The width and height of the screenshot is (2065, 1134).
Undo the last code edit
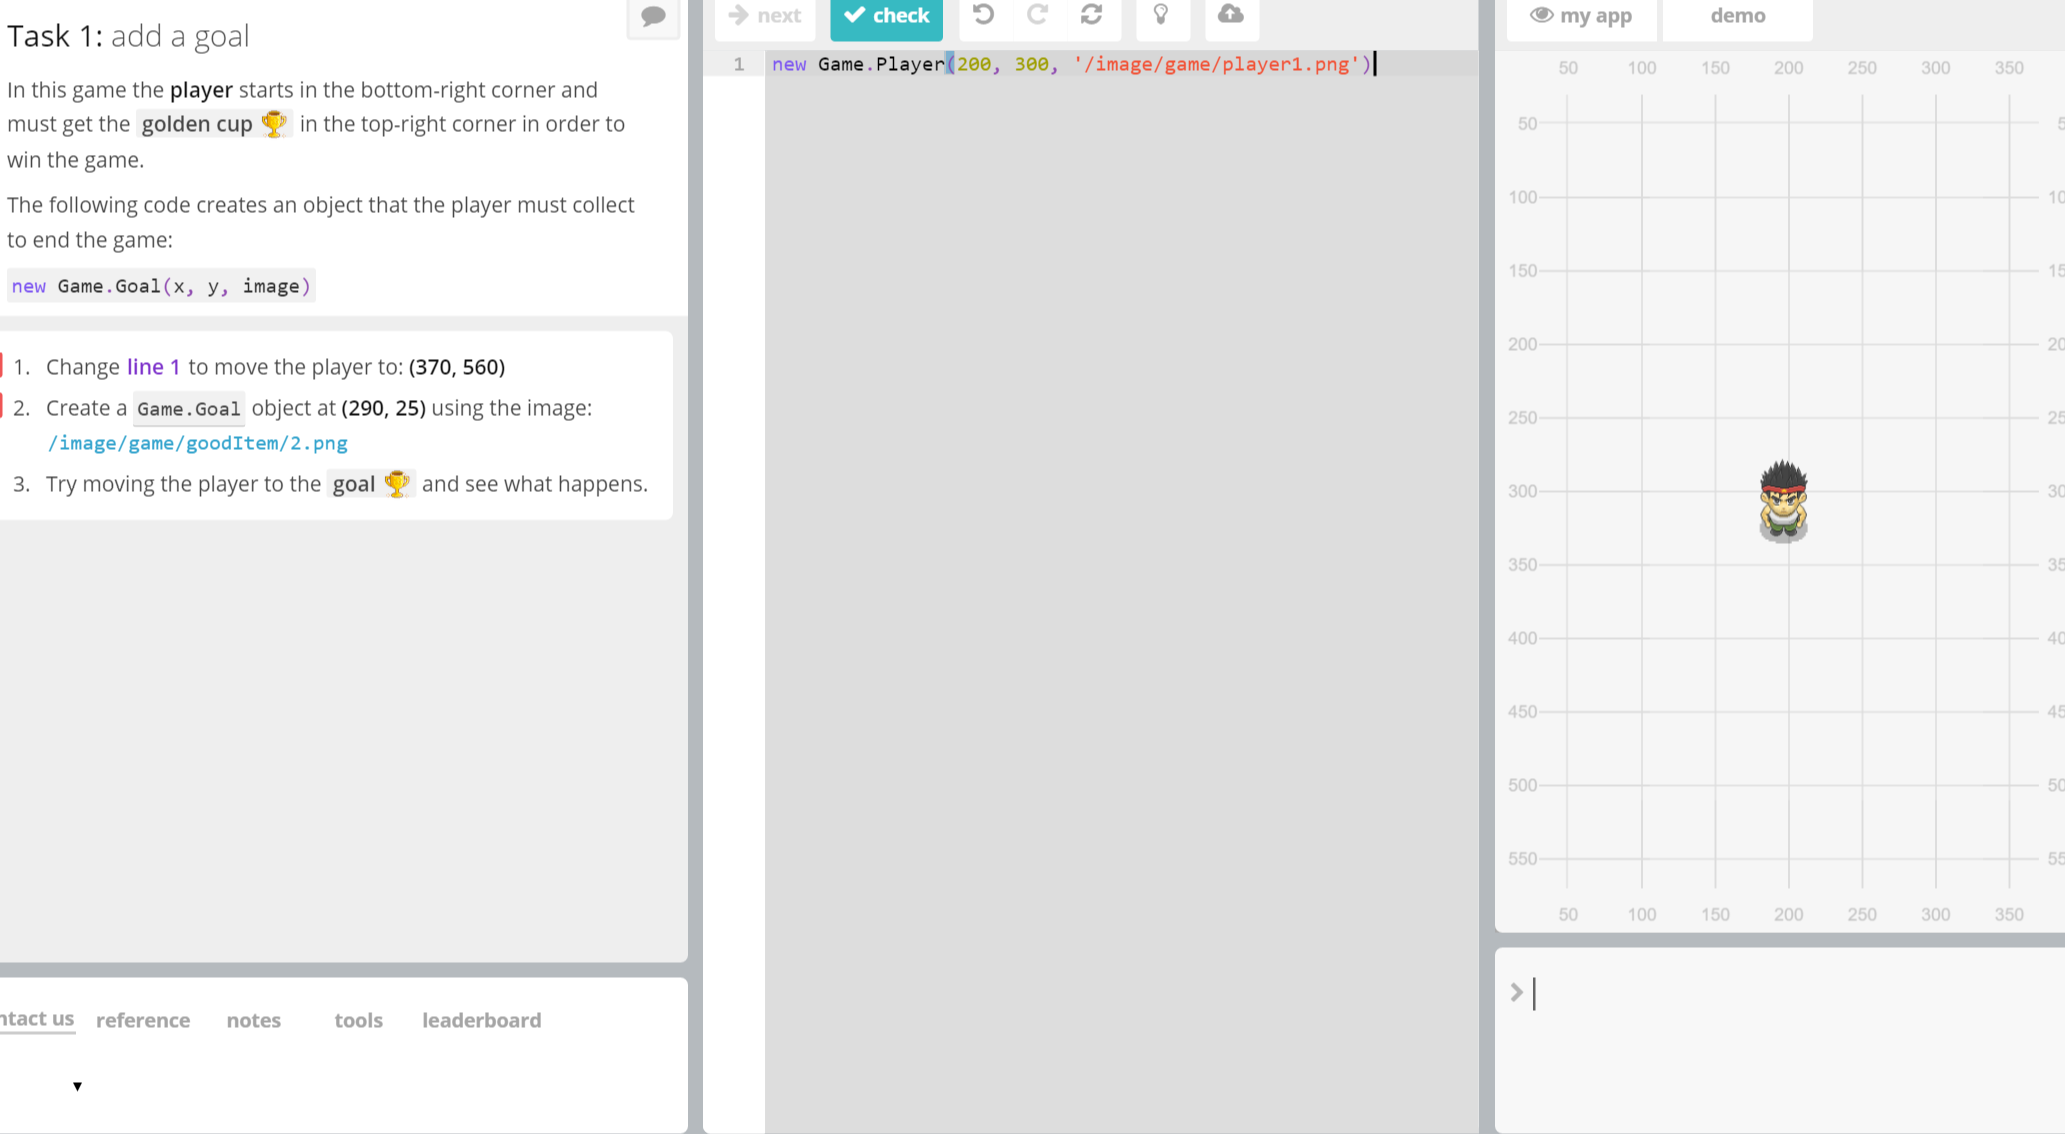click(x=983, y=15)
